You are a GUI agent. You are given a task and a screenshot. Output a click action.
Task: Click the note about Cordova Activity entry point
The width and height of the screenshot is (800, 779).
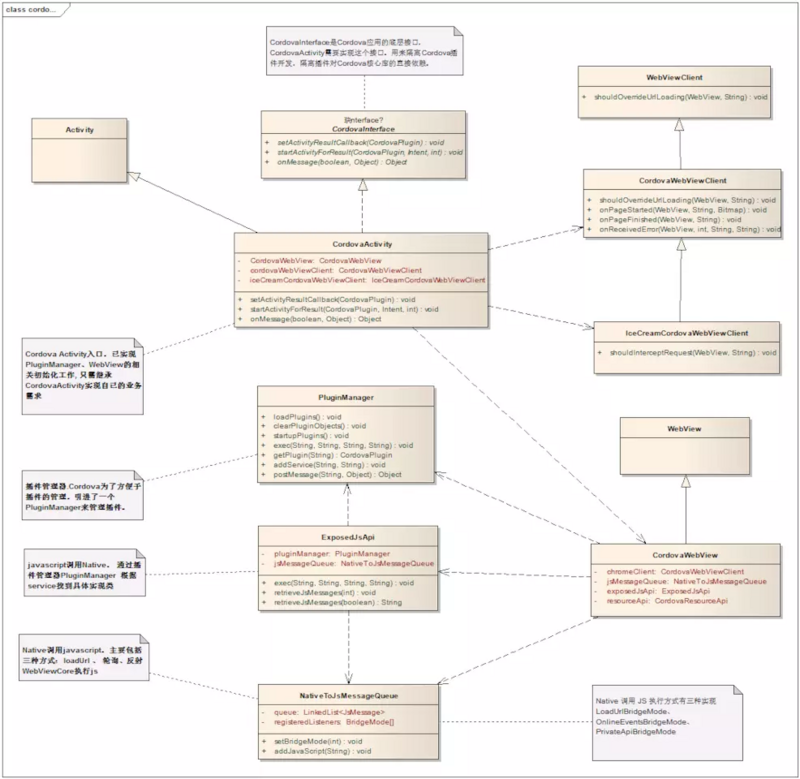click(83, 376)
